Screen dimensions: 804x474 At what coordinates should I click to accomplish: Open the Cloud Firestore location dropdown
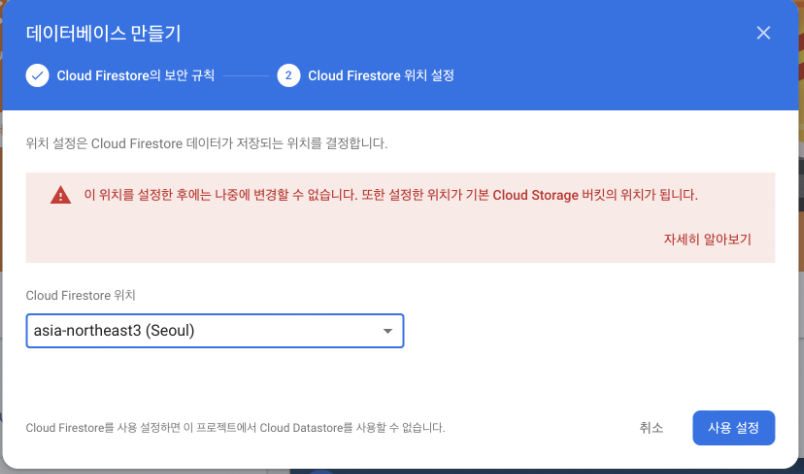(x=215, y=331)
